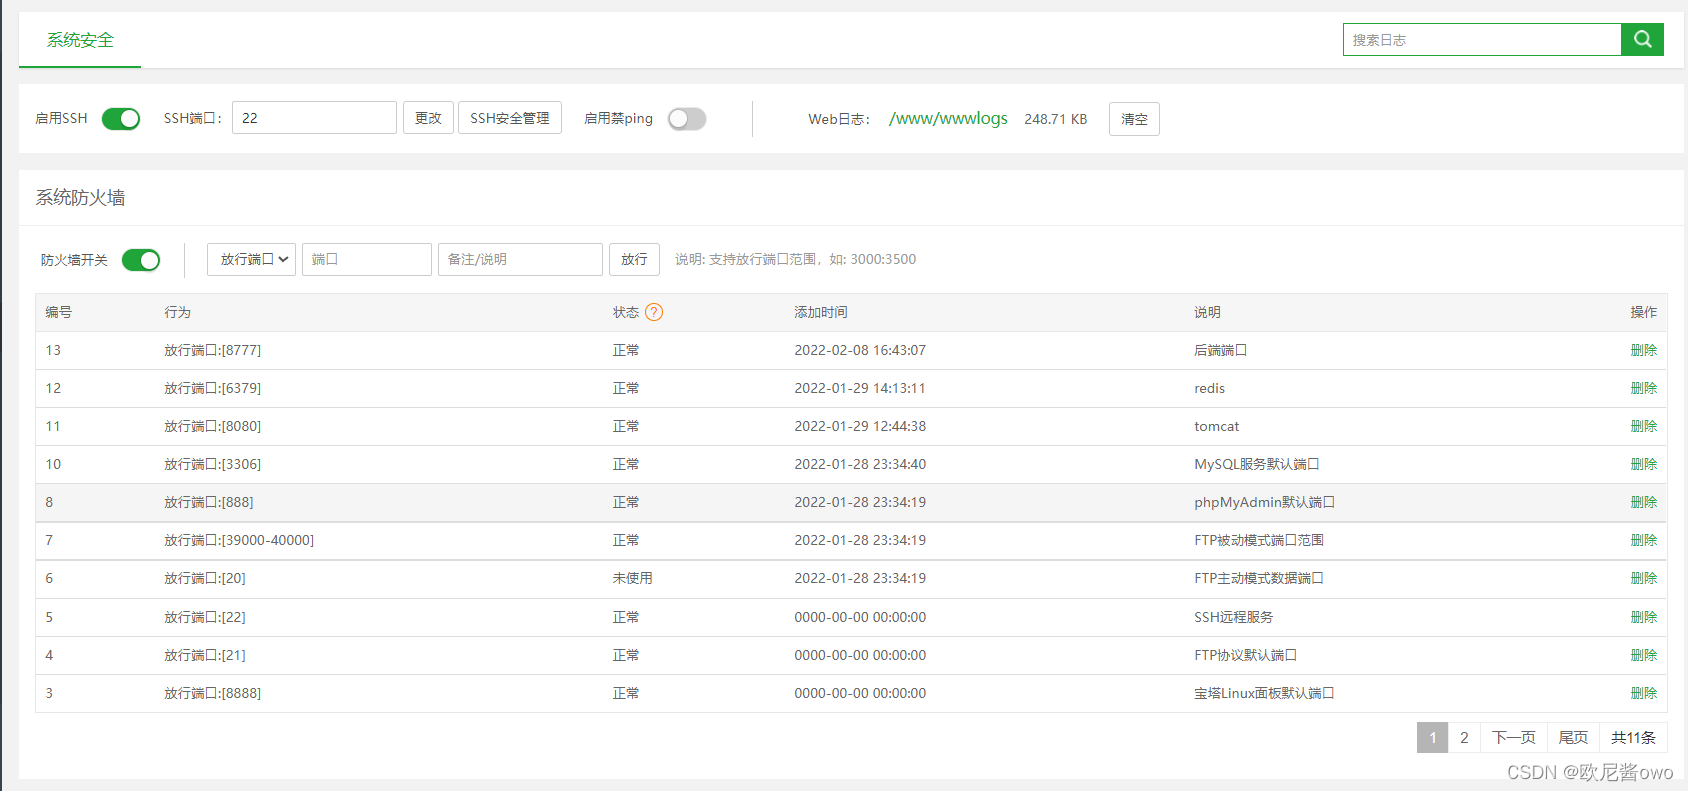The height and width of the screenshot is (791, 1688).
Task: Delete the port 21 FTP rule
Action: pos(1643,655)
